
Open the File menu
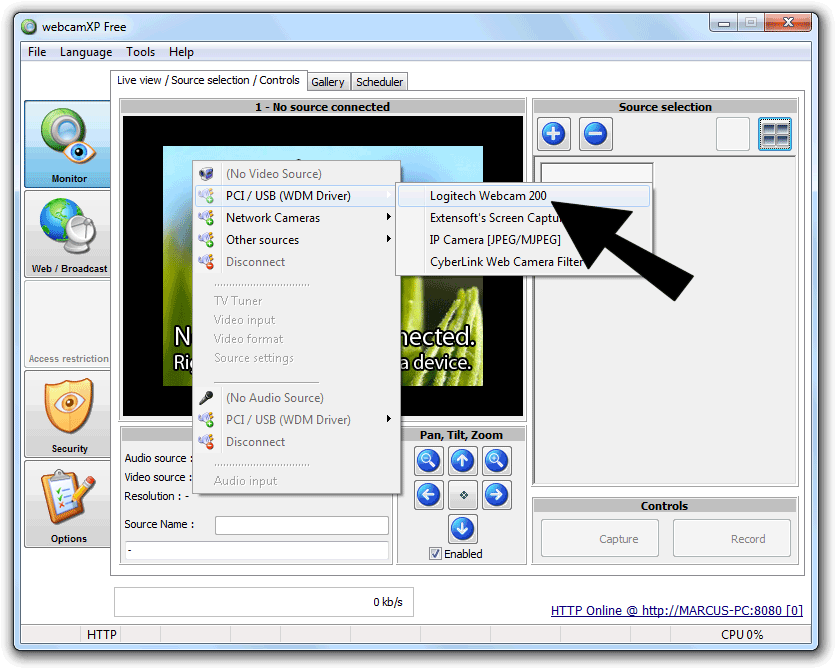37,52
